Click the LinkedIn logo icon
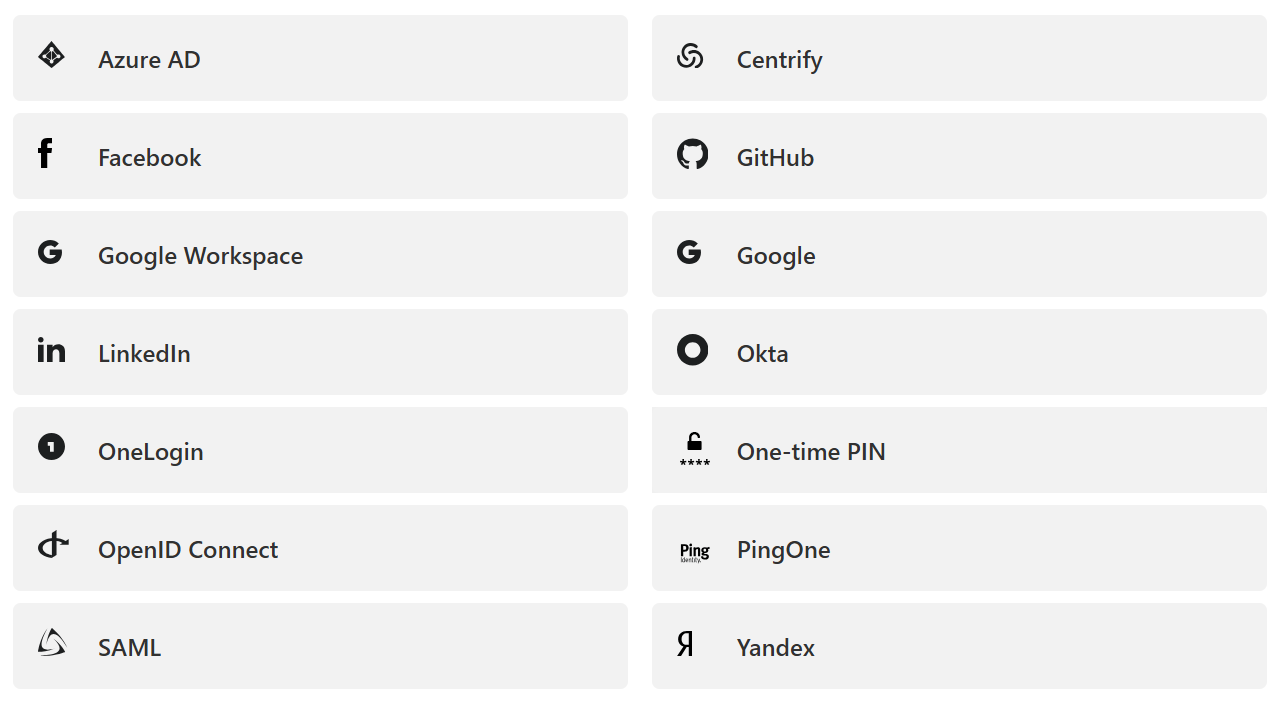This screenshot has height=710, width=1287. pos(51,350)
